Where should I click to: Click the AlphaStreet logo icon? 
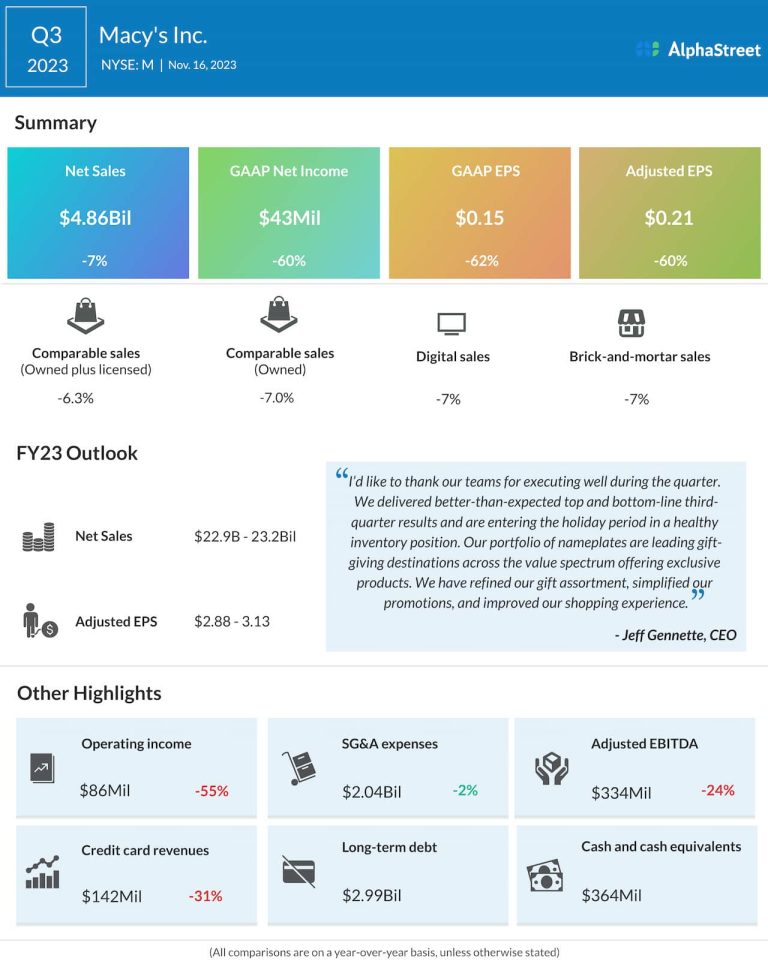tap(648, 49)
